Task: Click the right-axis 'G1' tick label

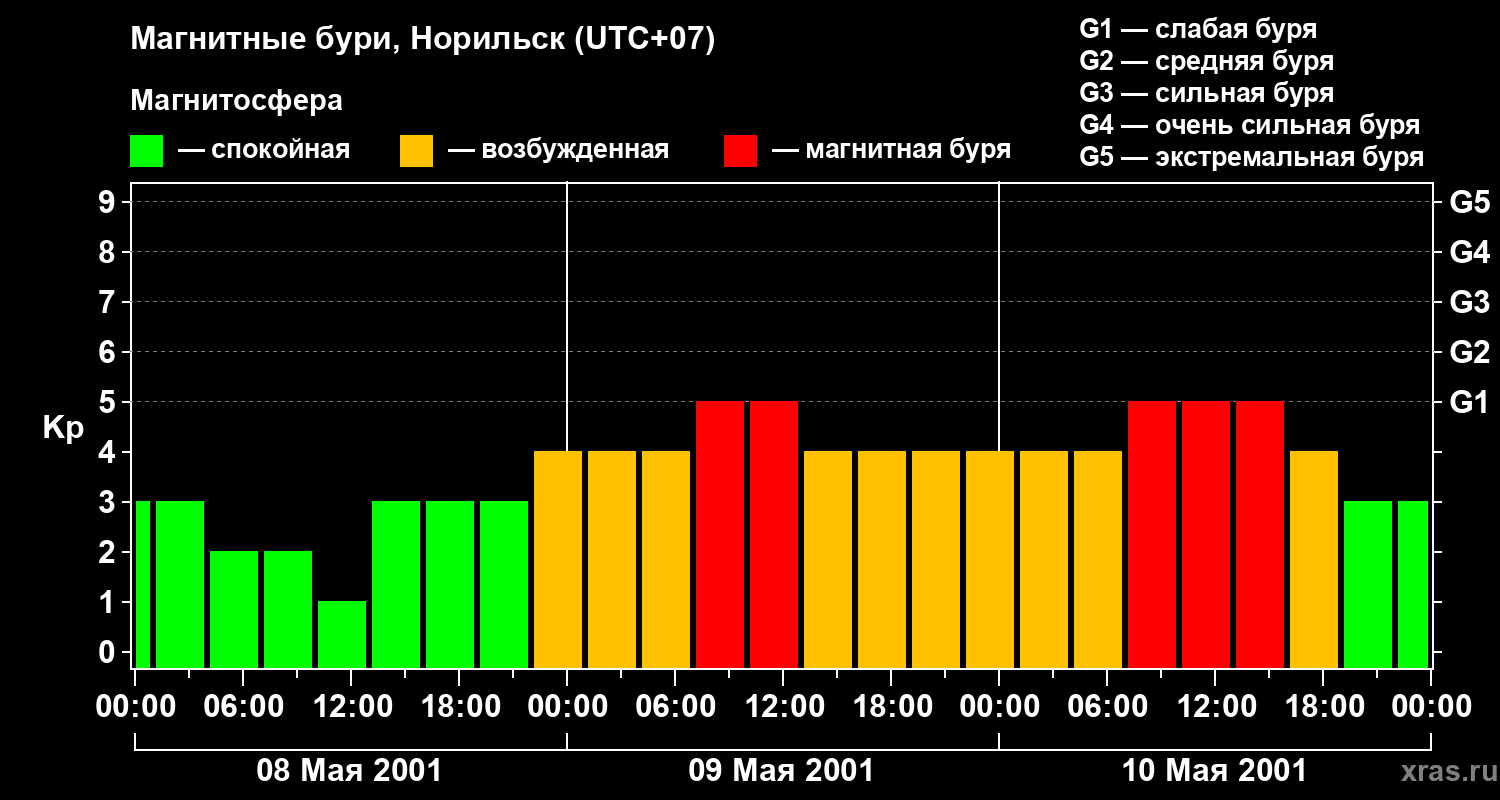Action: pyautogui.click(x=1469, y=402)
